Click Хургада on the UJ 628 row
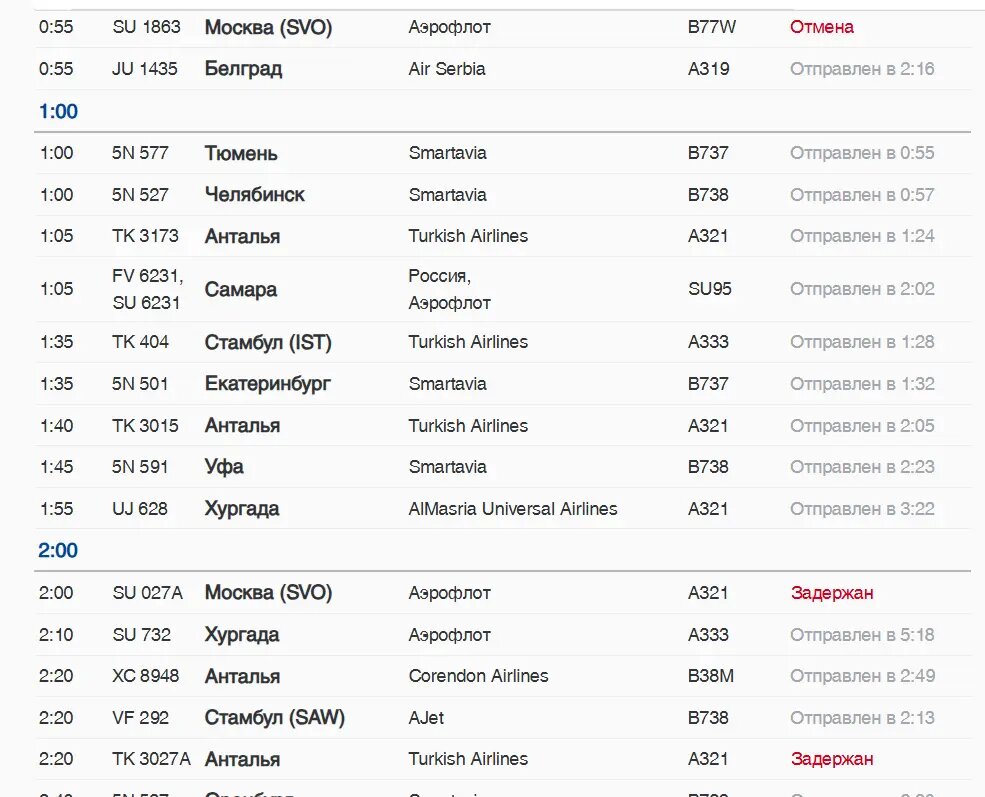This screenshot has width=985, height=797. [x=241, y=509]
